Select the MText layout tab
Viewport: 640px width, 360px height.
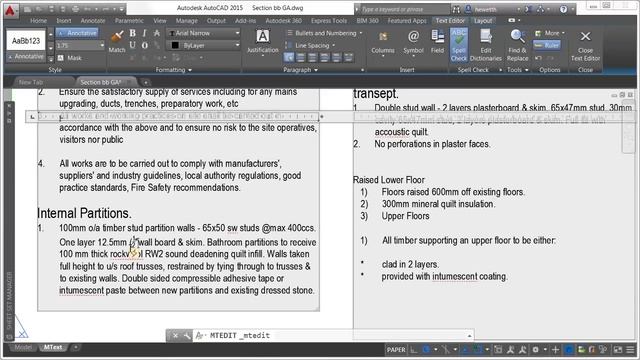coord(53,347)
